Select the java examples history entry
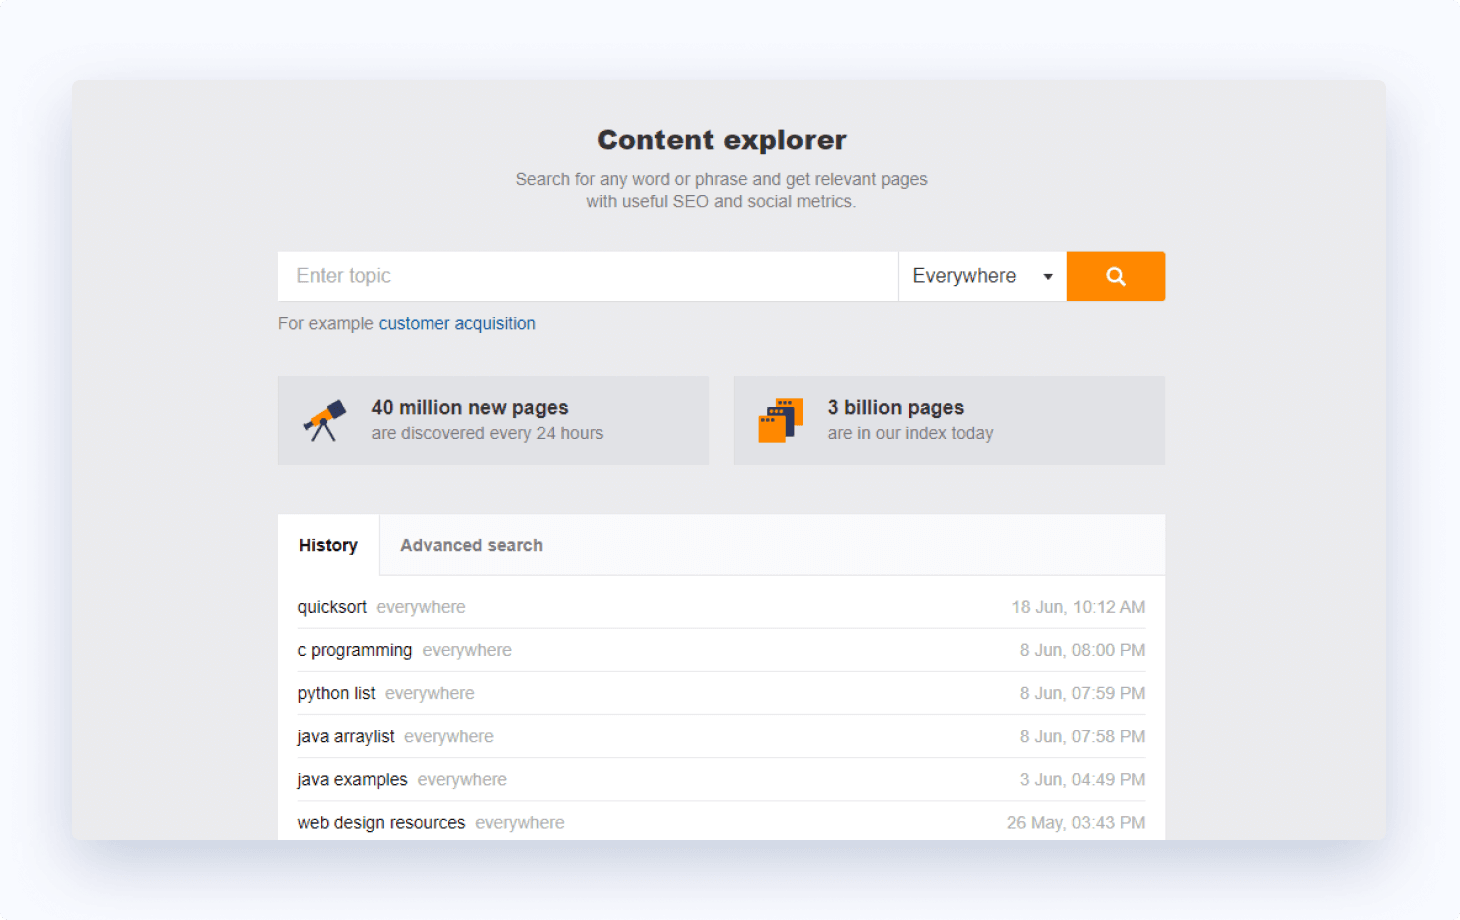The height and width of the screenshot is (920, 1460). (x=352, y=779)
